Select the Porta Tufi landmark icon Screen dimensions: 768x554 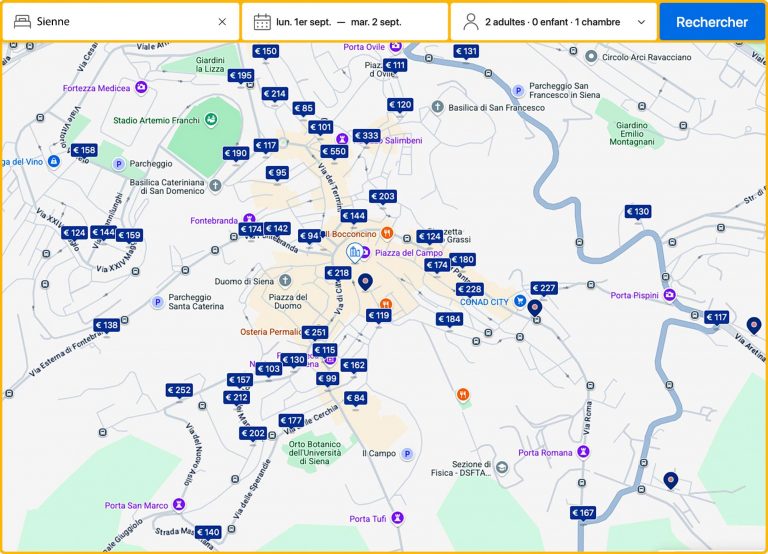[x=397, y=518]
